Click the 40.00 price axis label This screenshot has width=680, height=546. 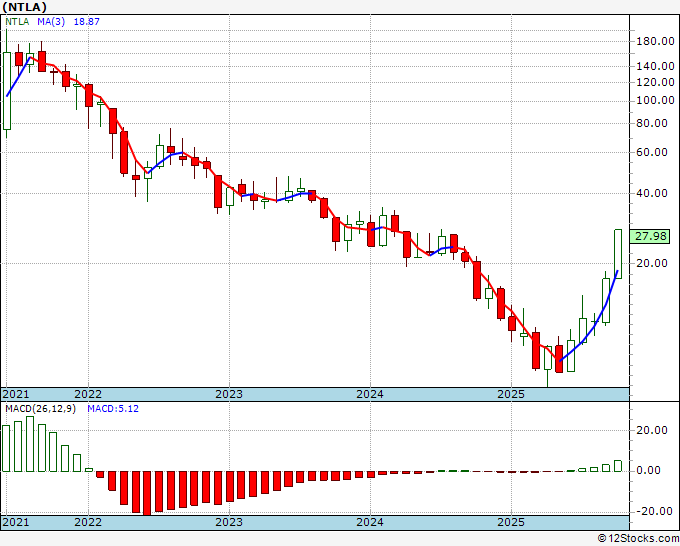[x=652, y=193]
